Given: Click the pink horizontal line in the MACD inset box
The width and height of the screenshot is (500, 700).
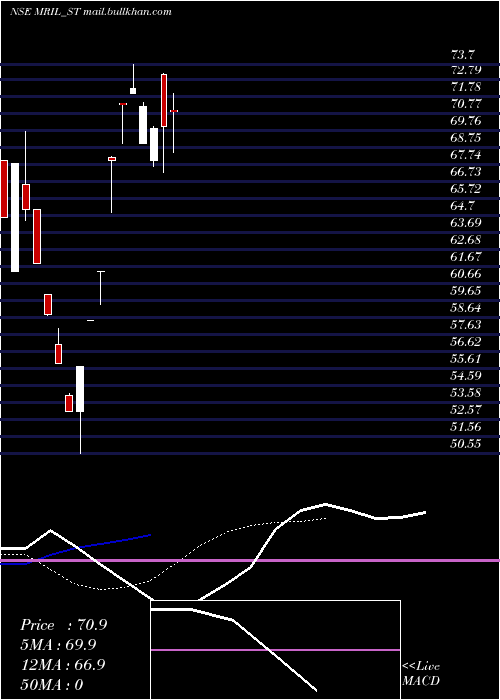Looking at the screenshot, I should pos(275,650).
